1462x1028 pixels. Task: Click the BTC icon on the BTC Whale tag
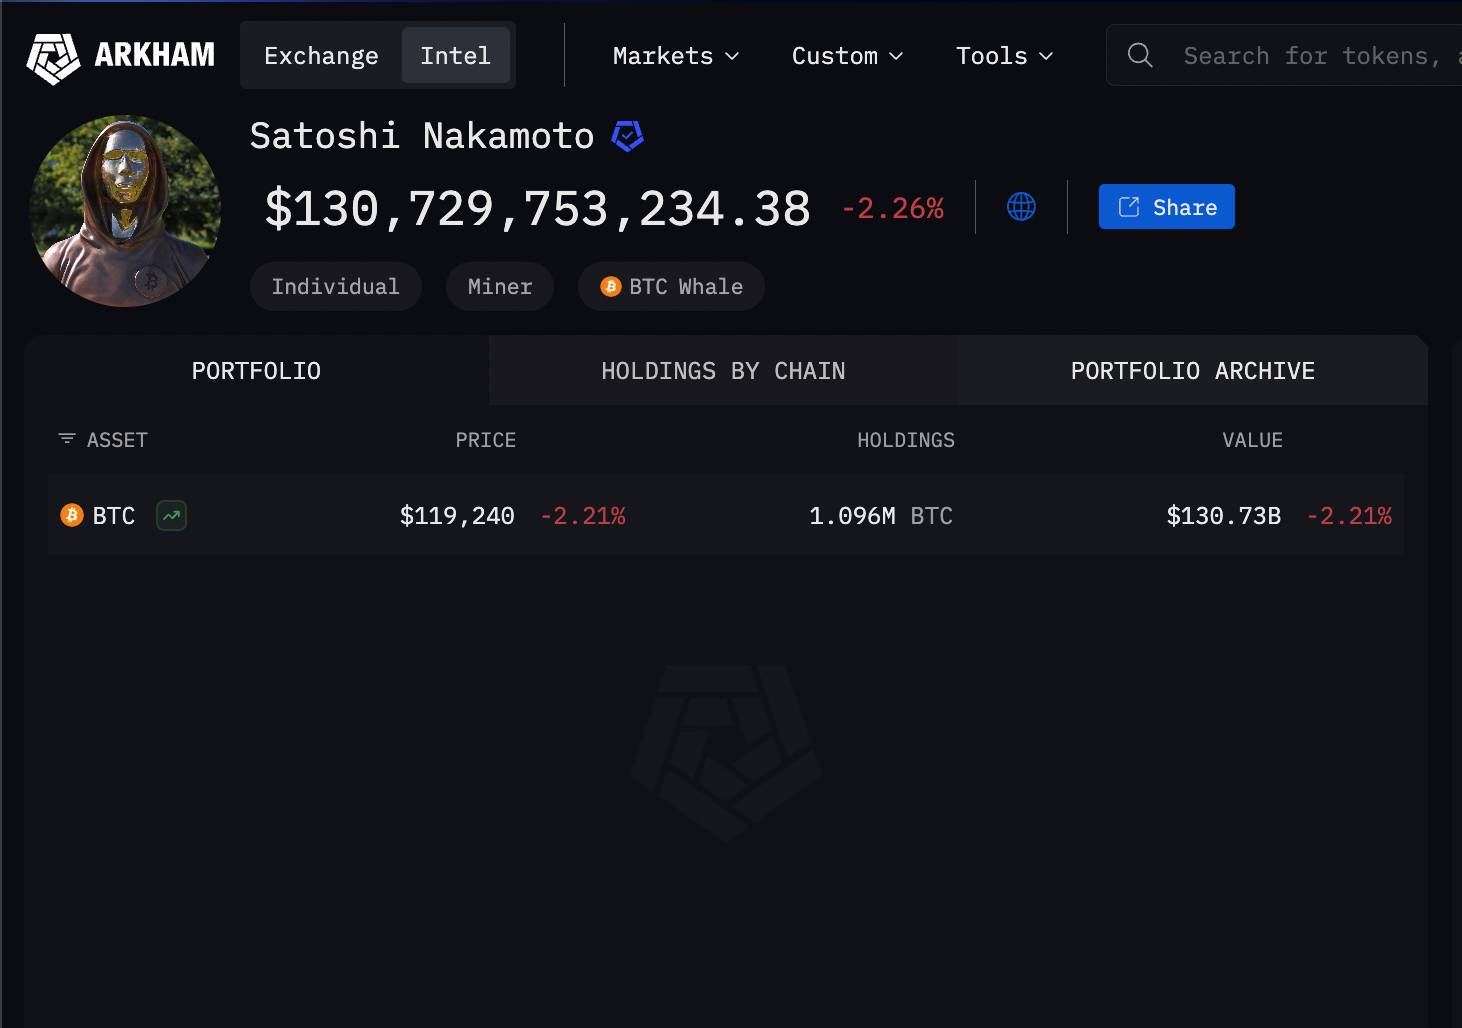[x=609, y=286]
